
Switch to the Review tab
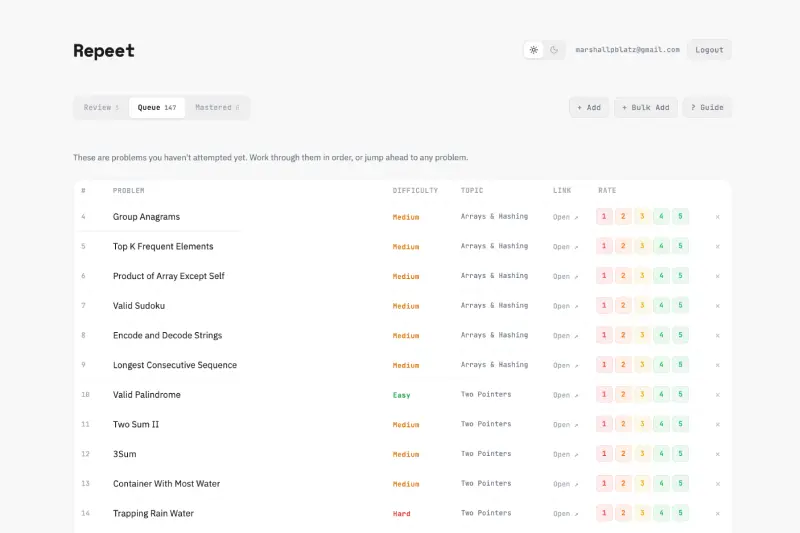click(x=101, y=108)
